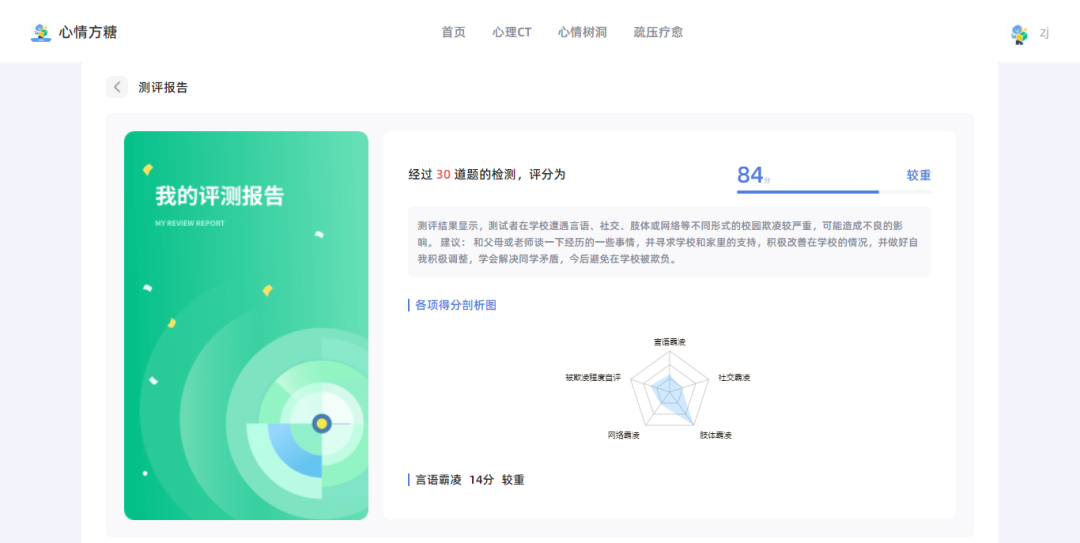Click the score progress bar
The width and height of the screenshot is (1080, 543).
(833, 192)
